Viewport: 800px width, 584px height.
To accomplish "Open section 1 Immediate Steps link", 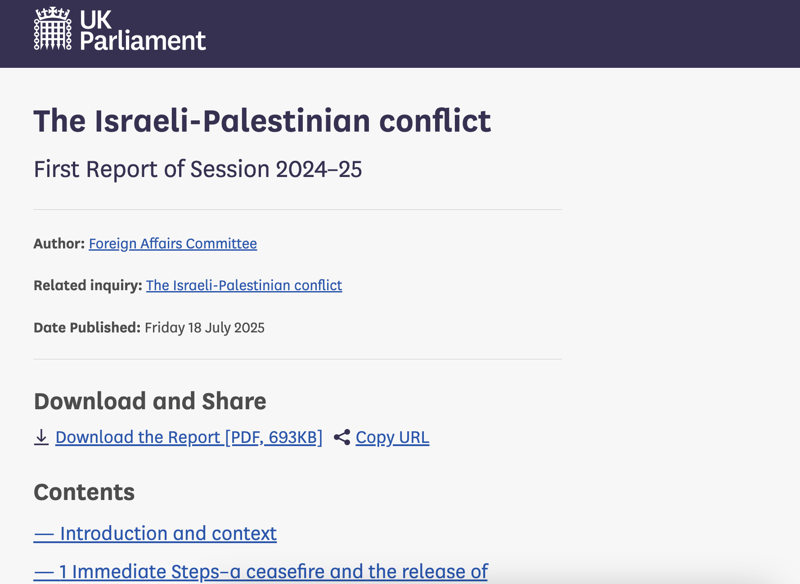I will pos(261,571).
